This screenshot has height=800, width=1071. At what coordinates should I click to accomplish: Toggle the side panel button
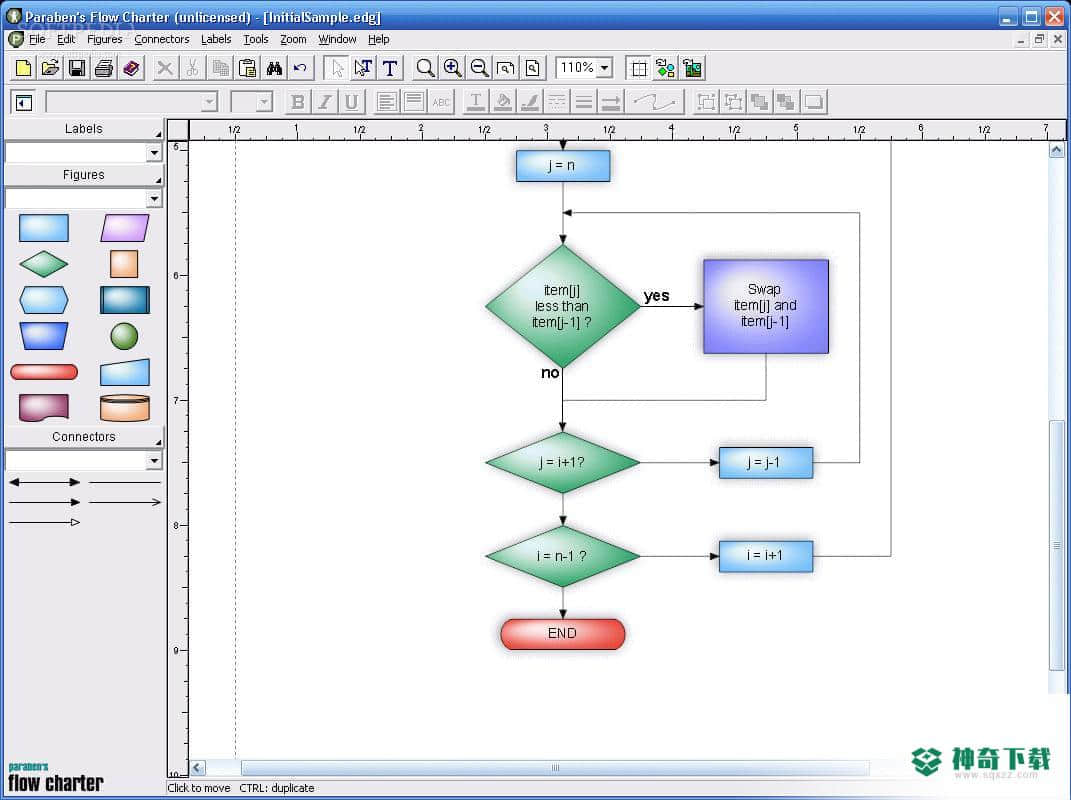coord(23,102)
